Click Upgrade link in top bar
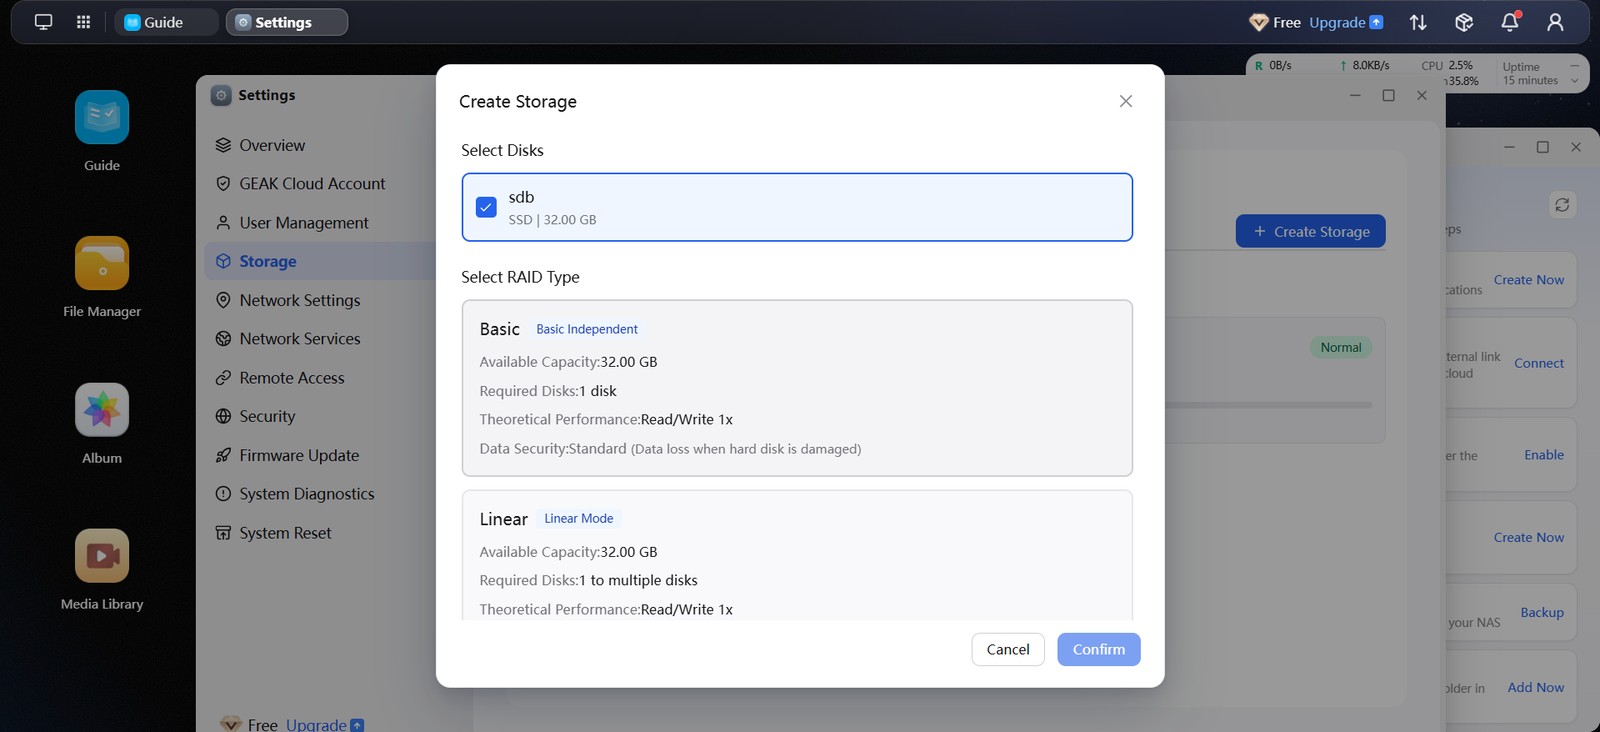The height and width of the screenshot is (732, 1600). (x=1346, y=22)
